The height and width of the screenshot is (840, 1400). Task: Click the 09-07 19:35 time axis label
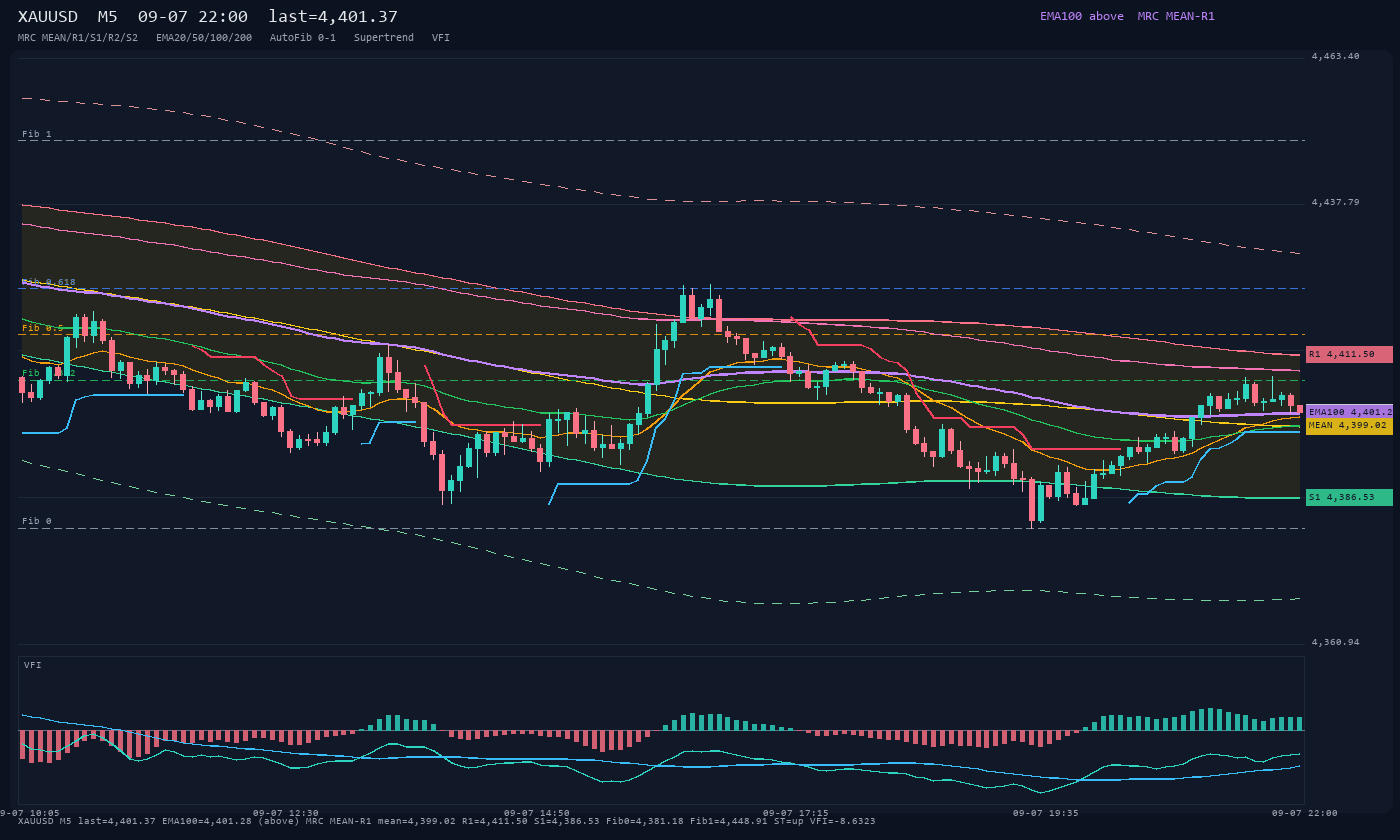coord(1045,813)
